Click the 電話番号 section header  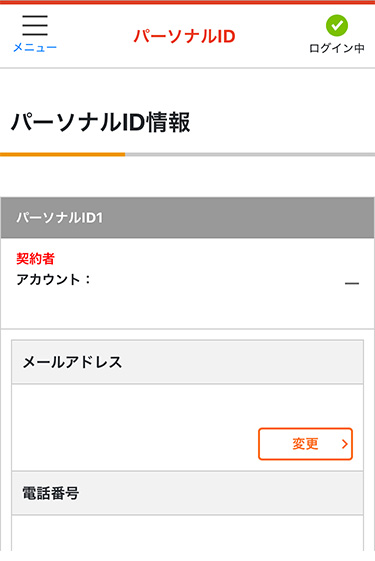188,493
